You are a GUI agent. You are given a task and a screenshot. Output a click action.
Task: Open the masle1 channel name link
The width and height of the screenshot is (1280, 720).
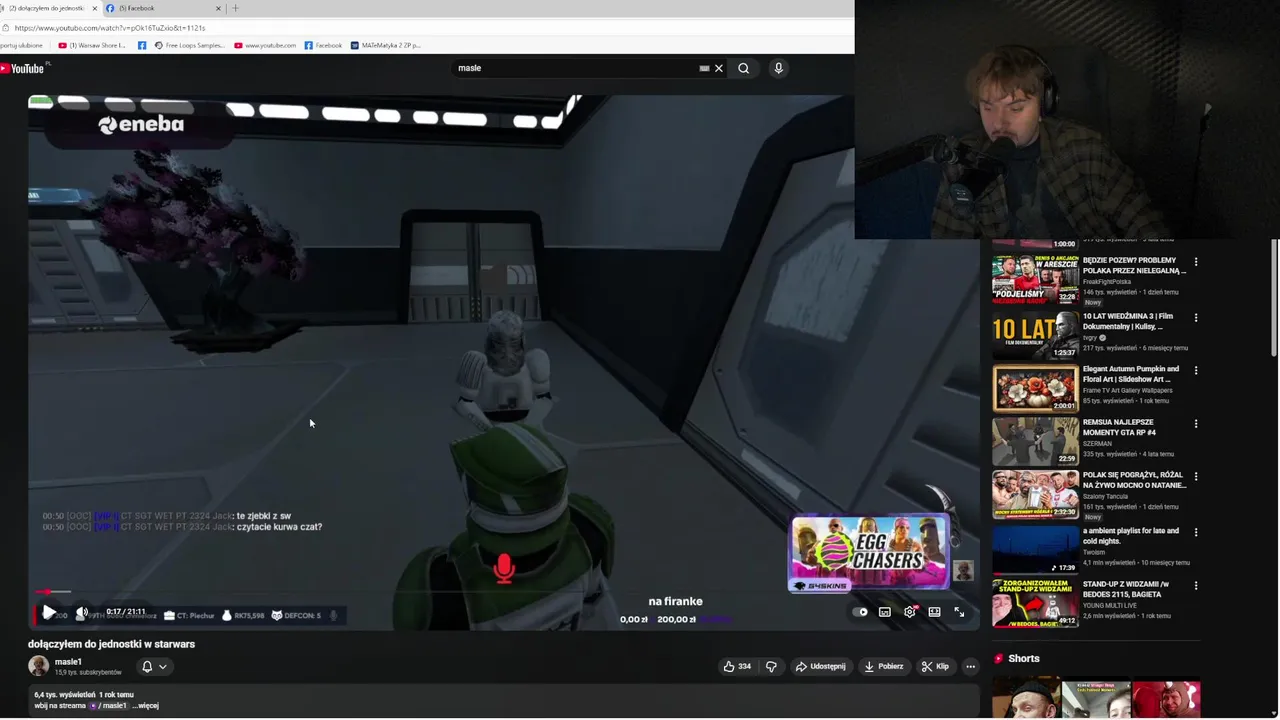click(x=68, y=662)
